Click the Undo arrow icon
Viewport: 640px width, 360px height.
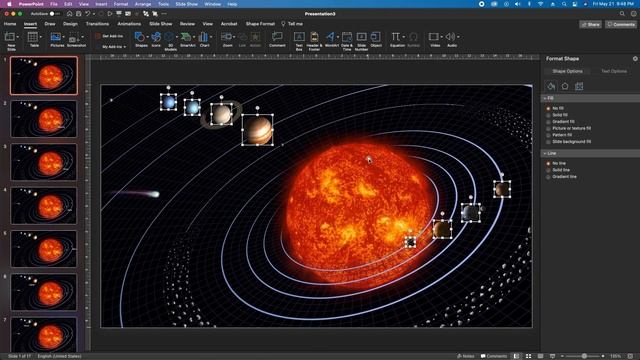coord(87,14)
